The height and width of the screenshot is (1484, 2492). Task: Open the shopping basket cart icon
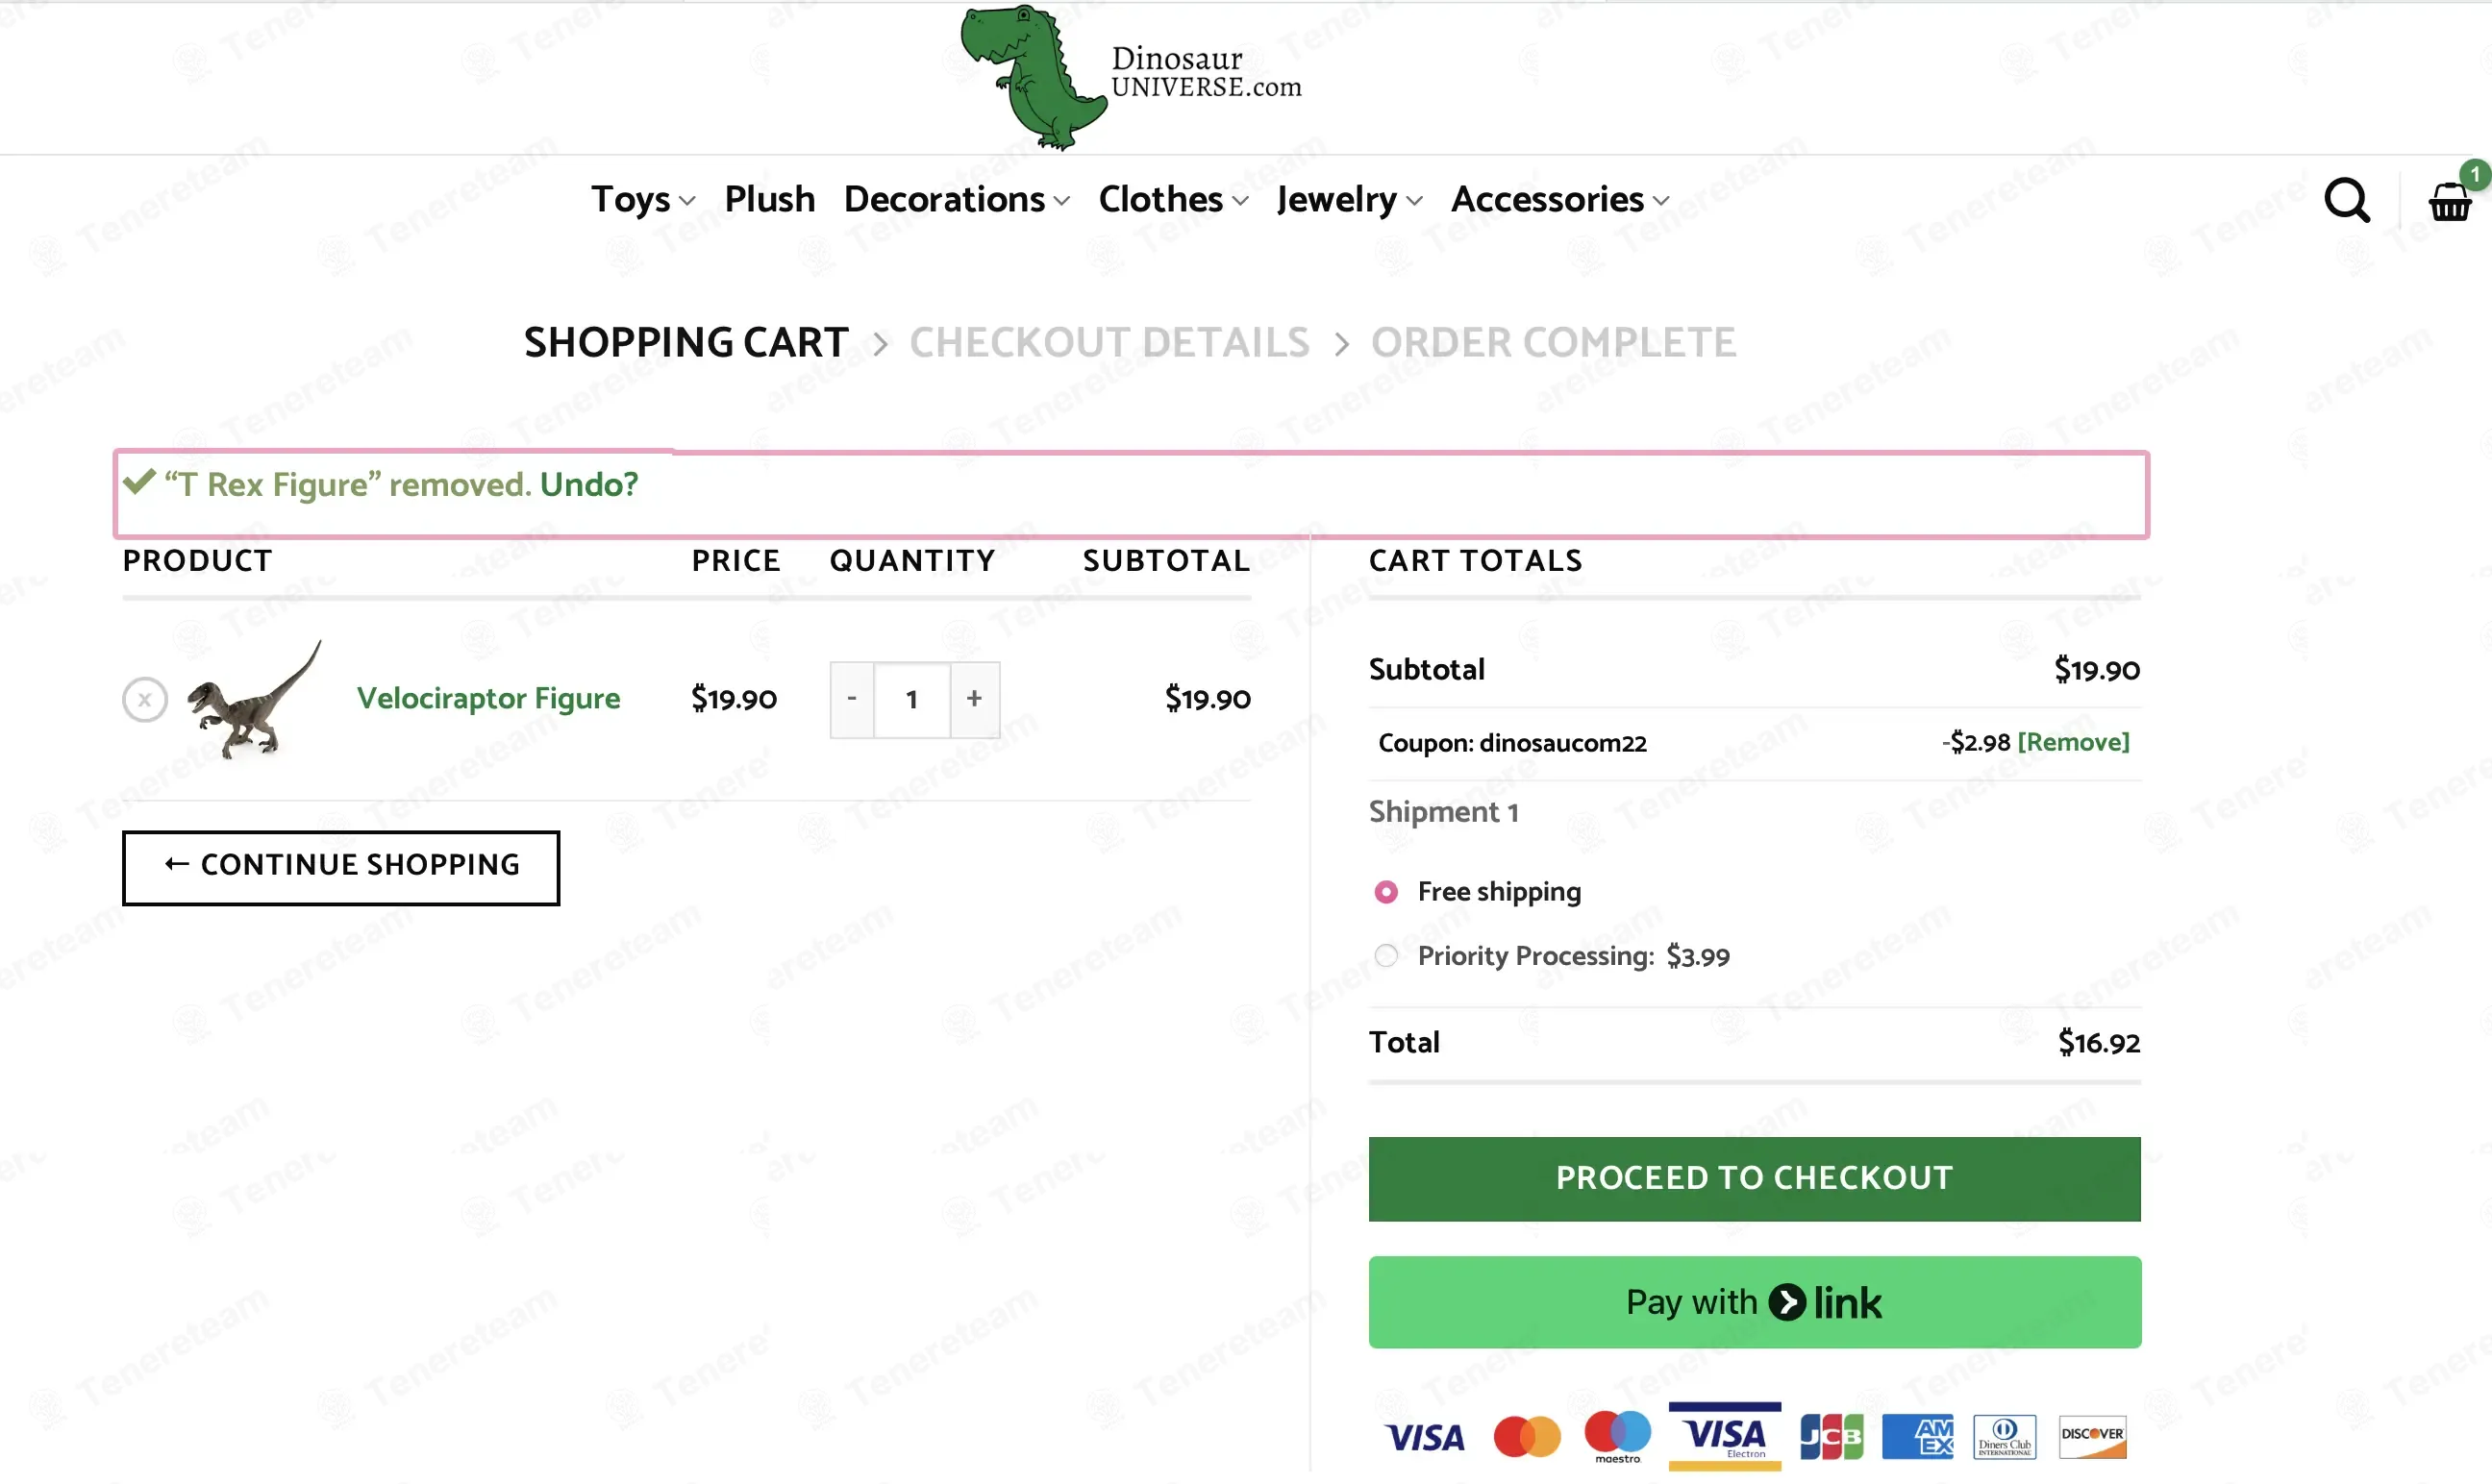[x=2451, y=200]
